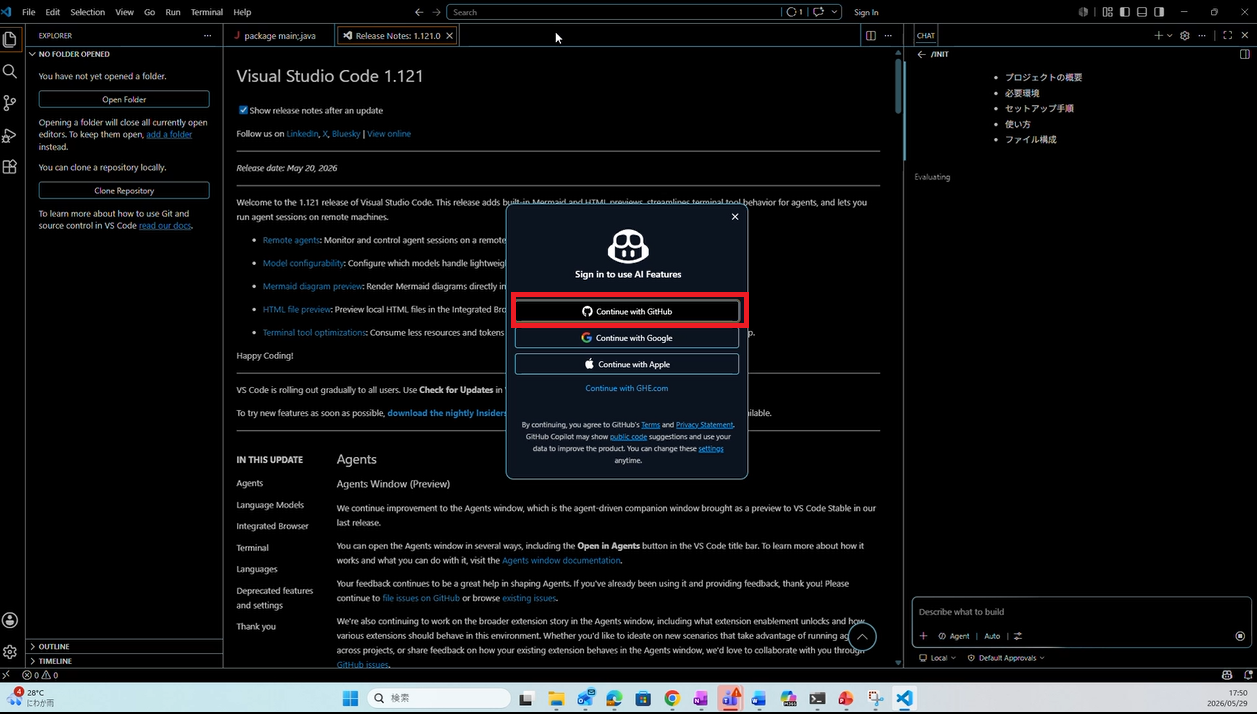Start a new chat with the plus icon
This screenshot has height=714, width=1257.
click(1158, 35)
